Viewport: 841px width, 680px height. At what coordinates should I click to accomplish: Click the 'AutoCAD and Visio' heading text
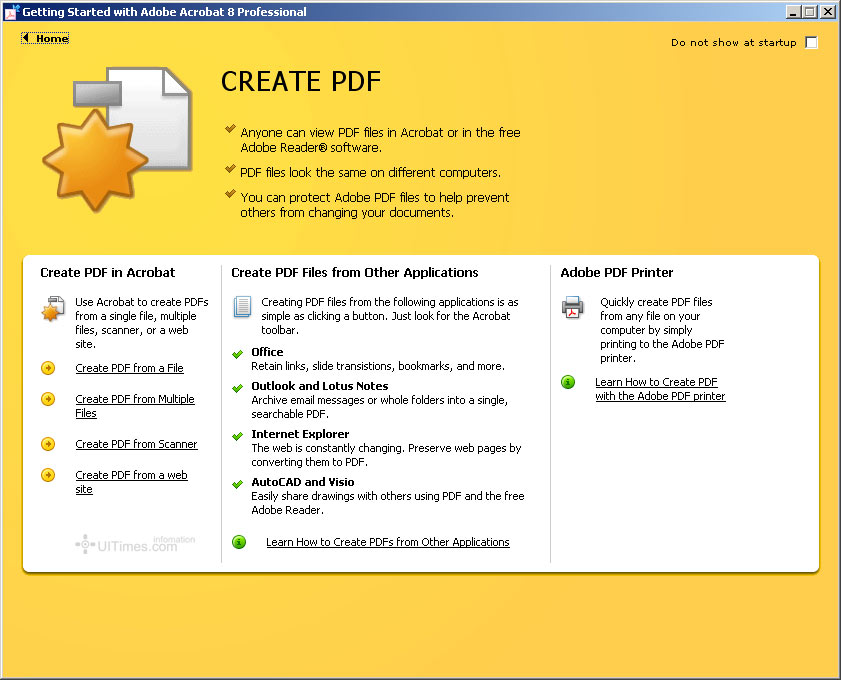pos(303,482)
